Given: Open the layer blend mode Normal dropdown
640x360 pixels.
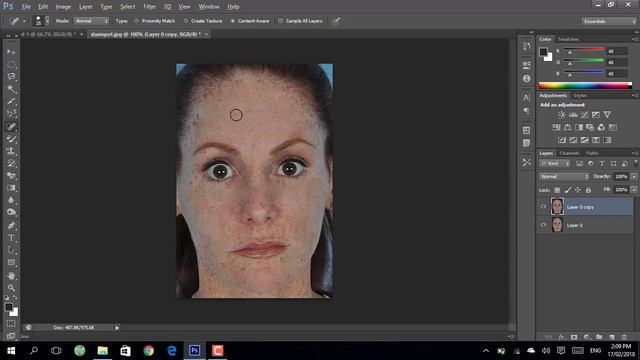Looking at the screenshot, I should [x=564, y=176].
